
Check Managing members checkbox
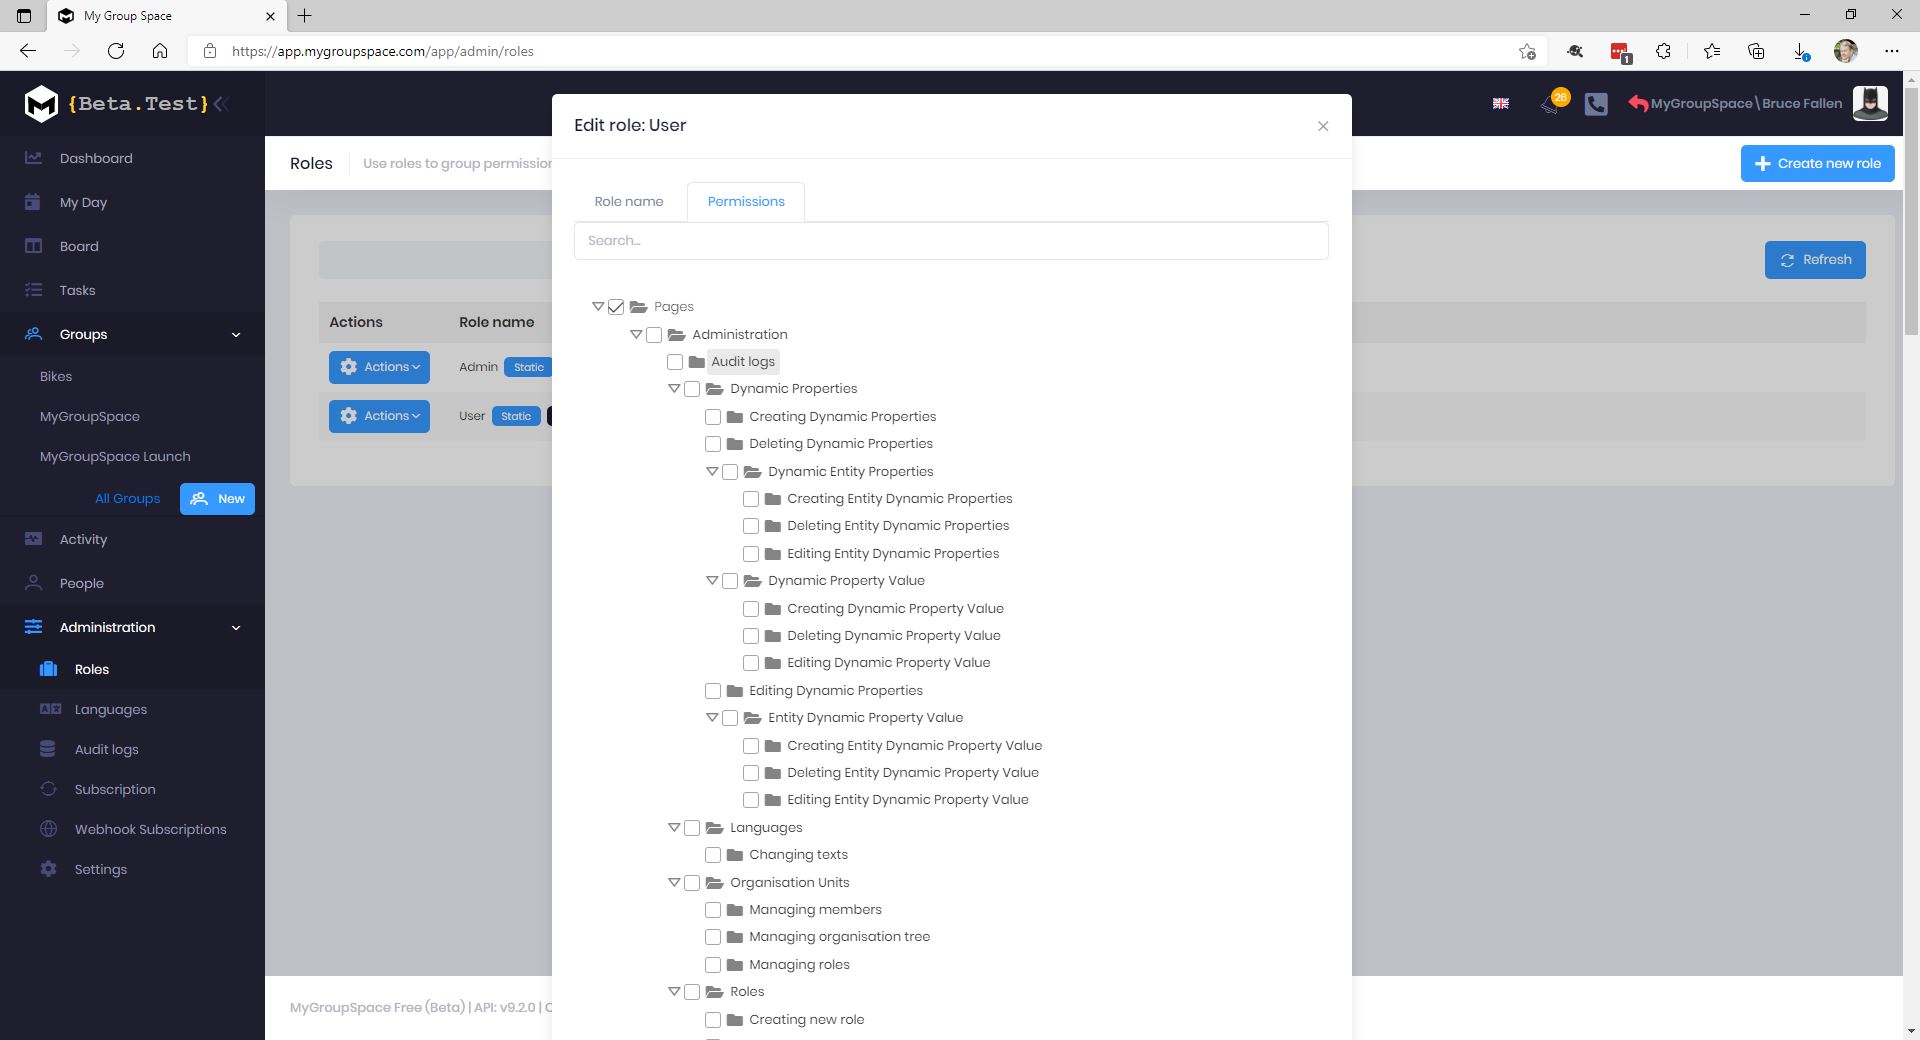click(713, 910)
